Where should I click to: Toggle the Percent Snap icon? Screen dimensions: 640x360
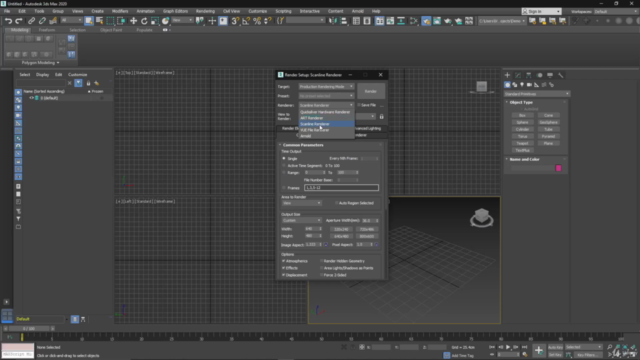[257, 21]
